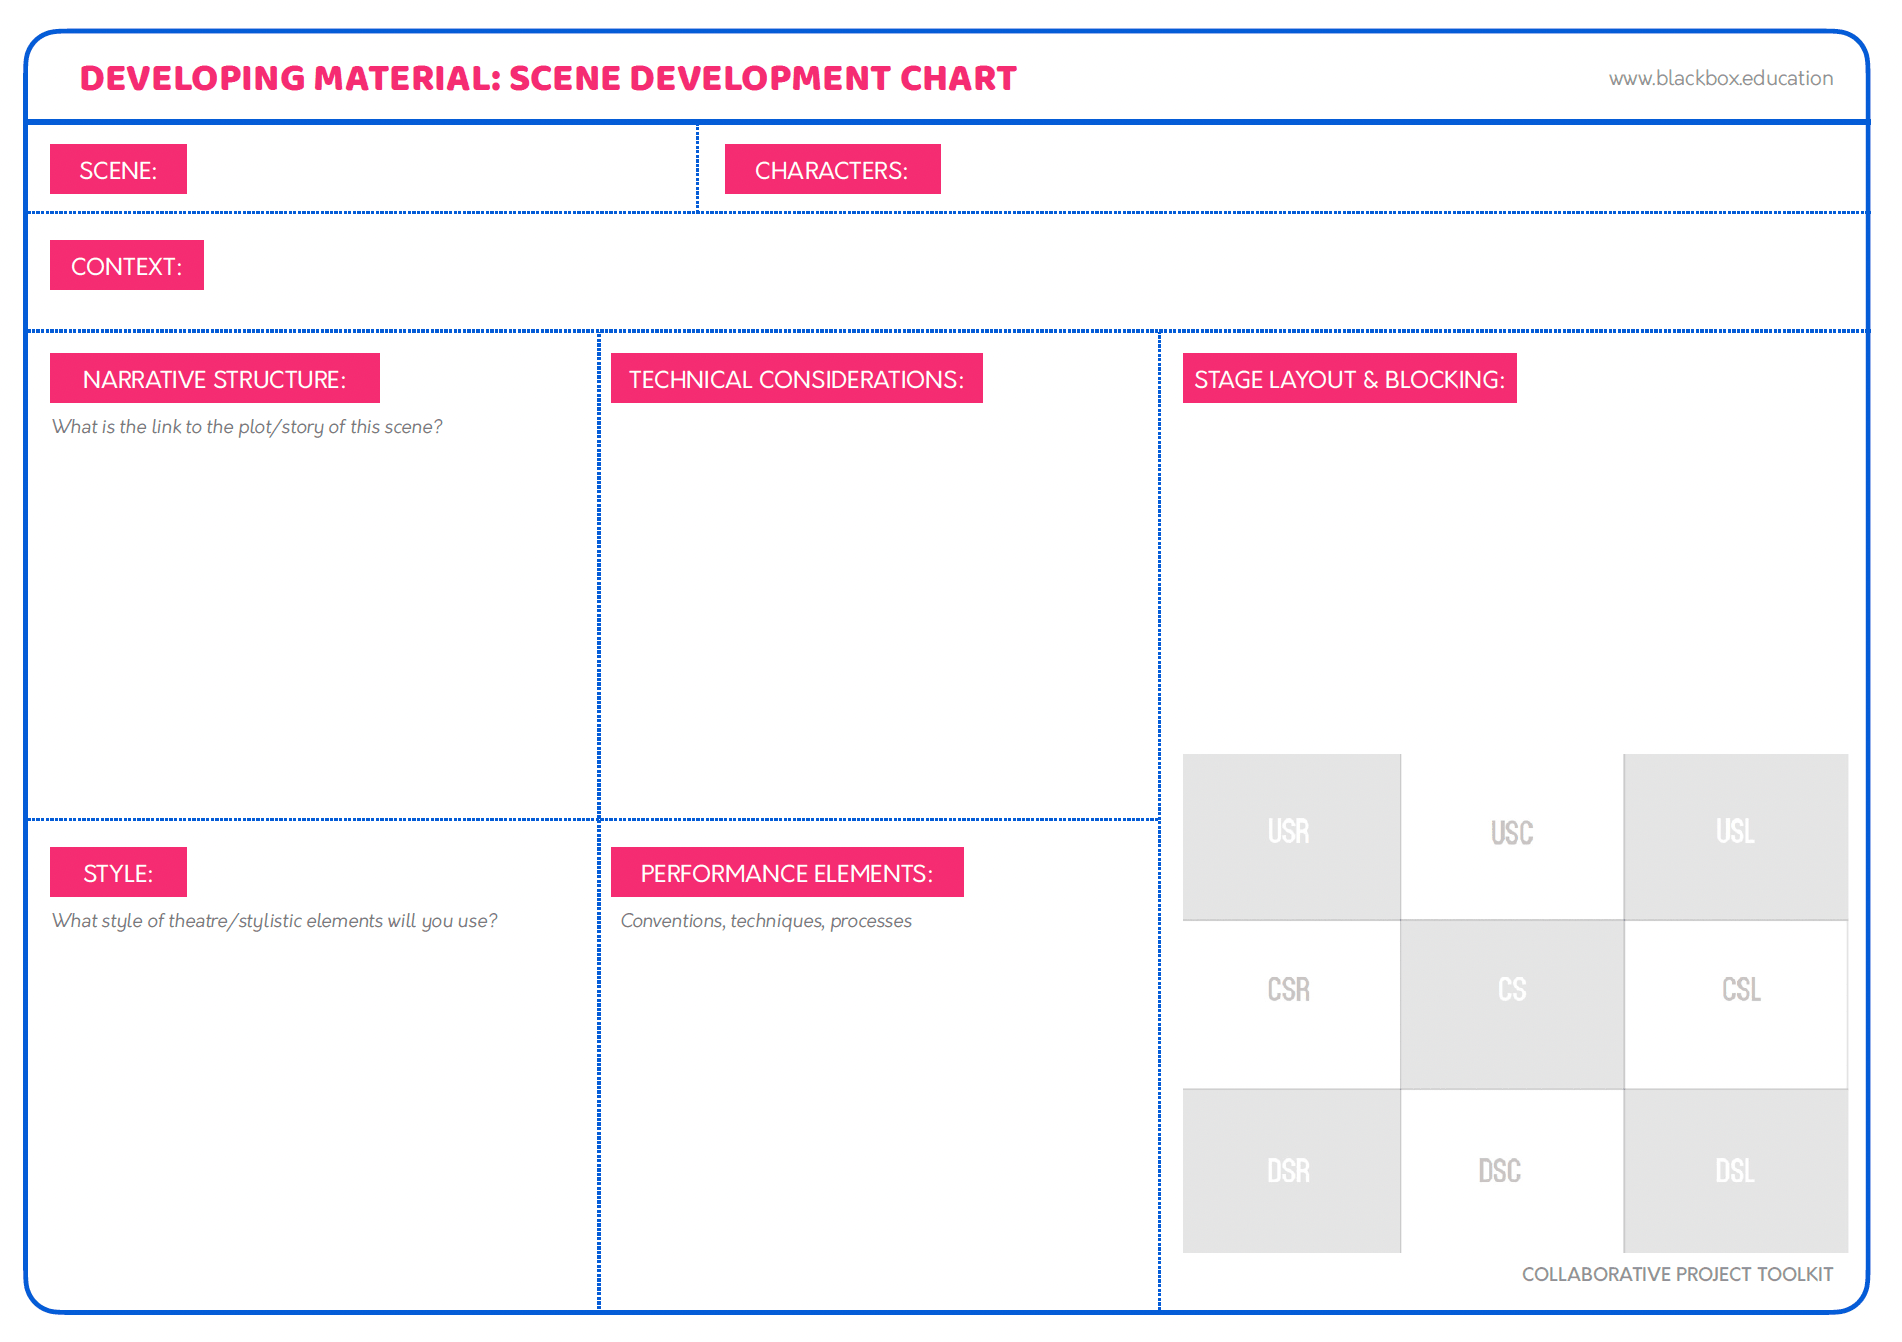Click the PERFORMANCE ELEMENTS: heading
This screenshot has height=1342, width=1902.
pos(787,872)
